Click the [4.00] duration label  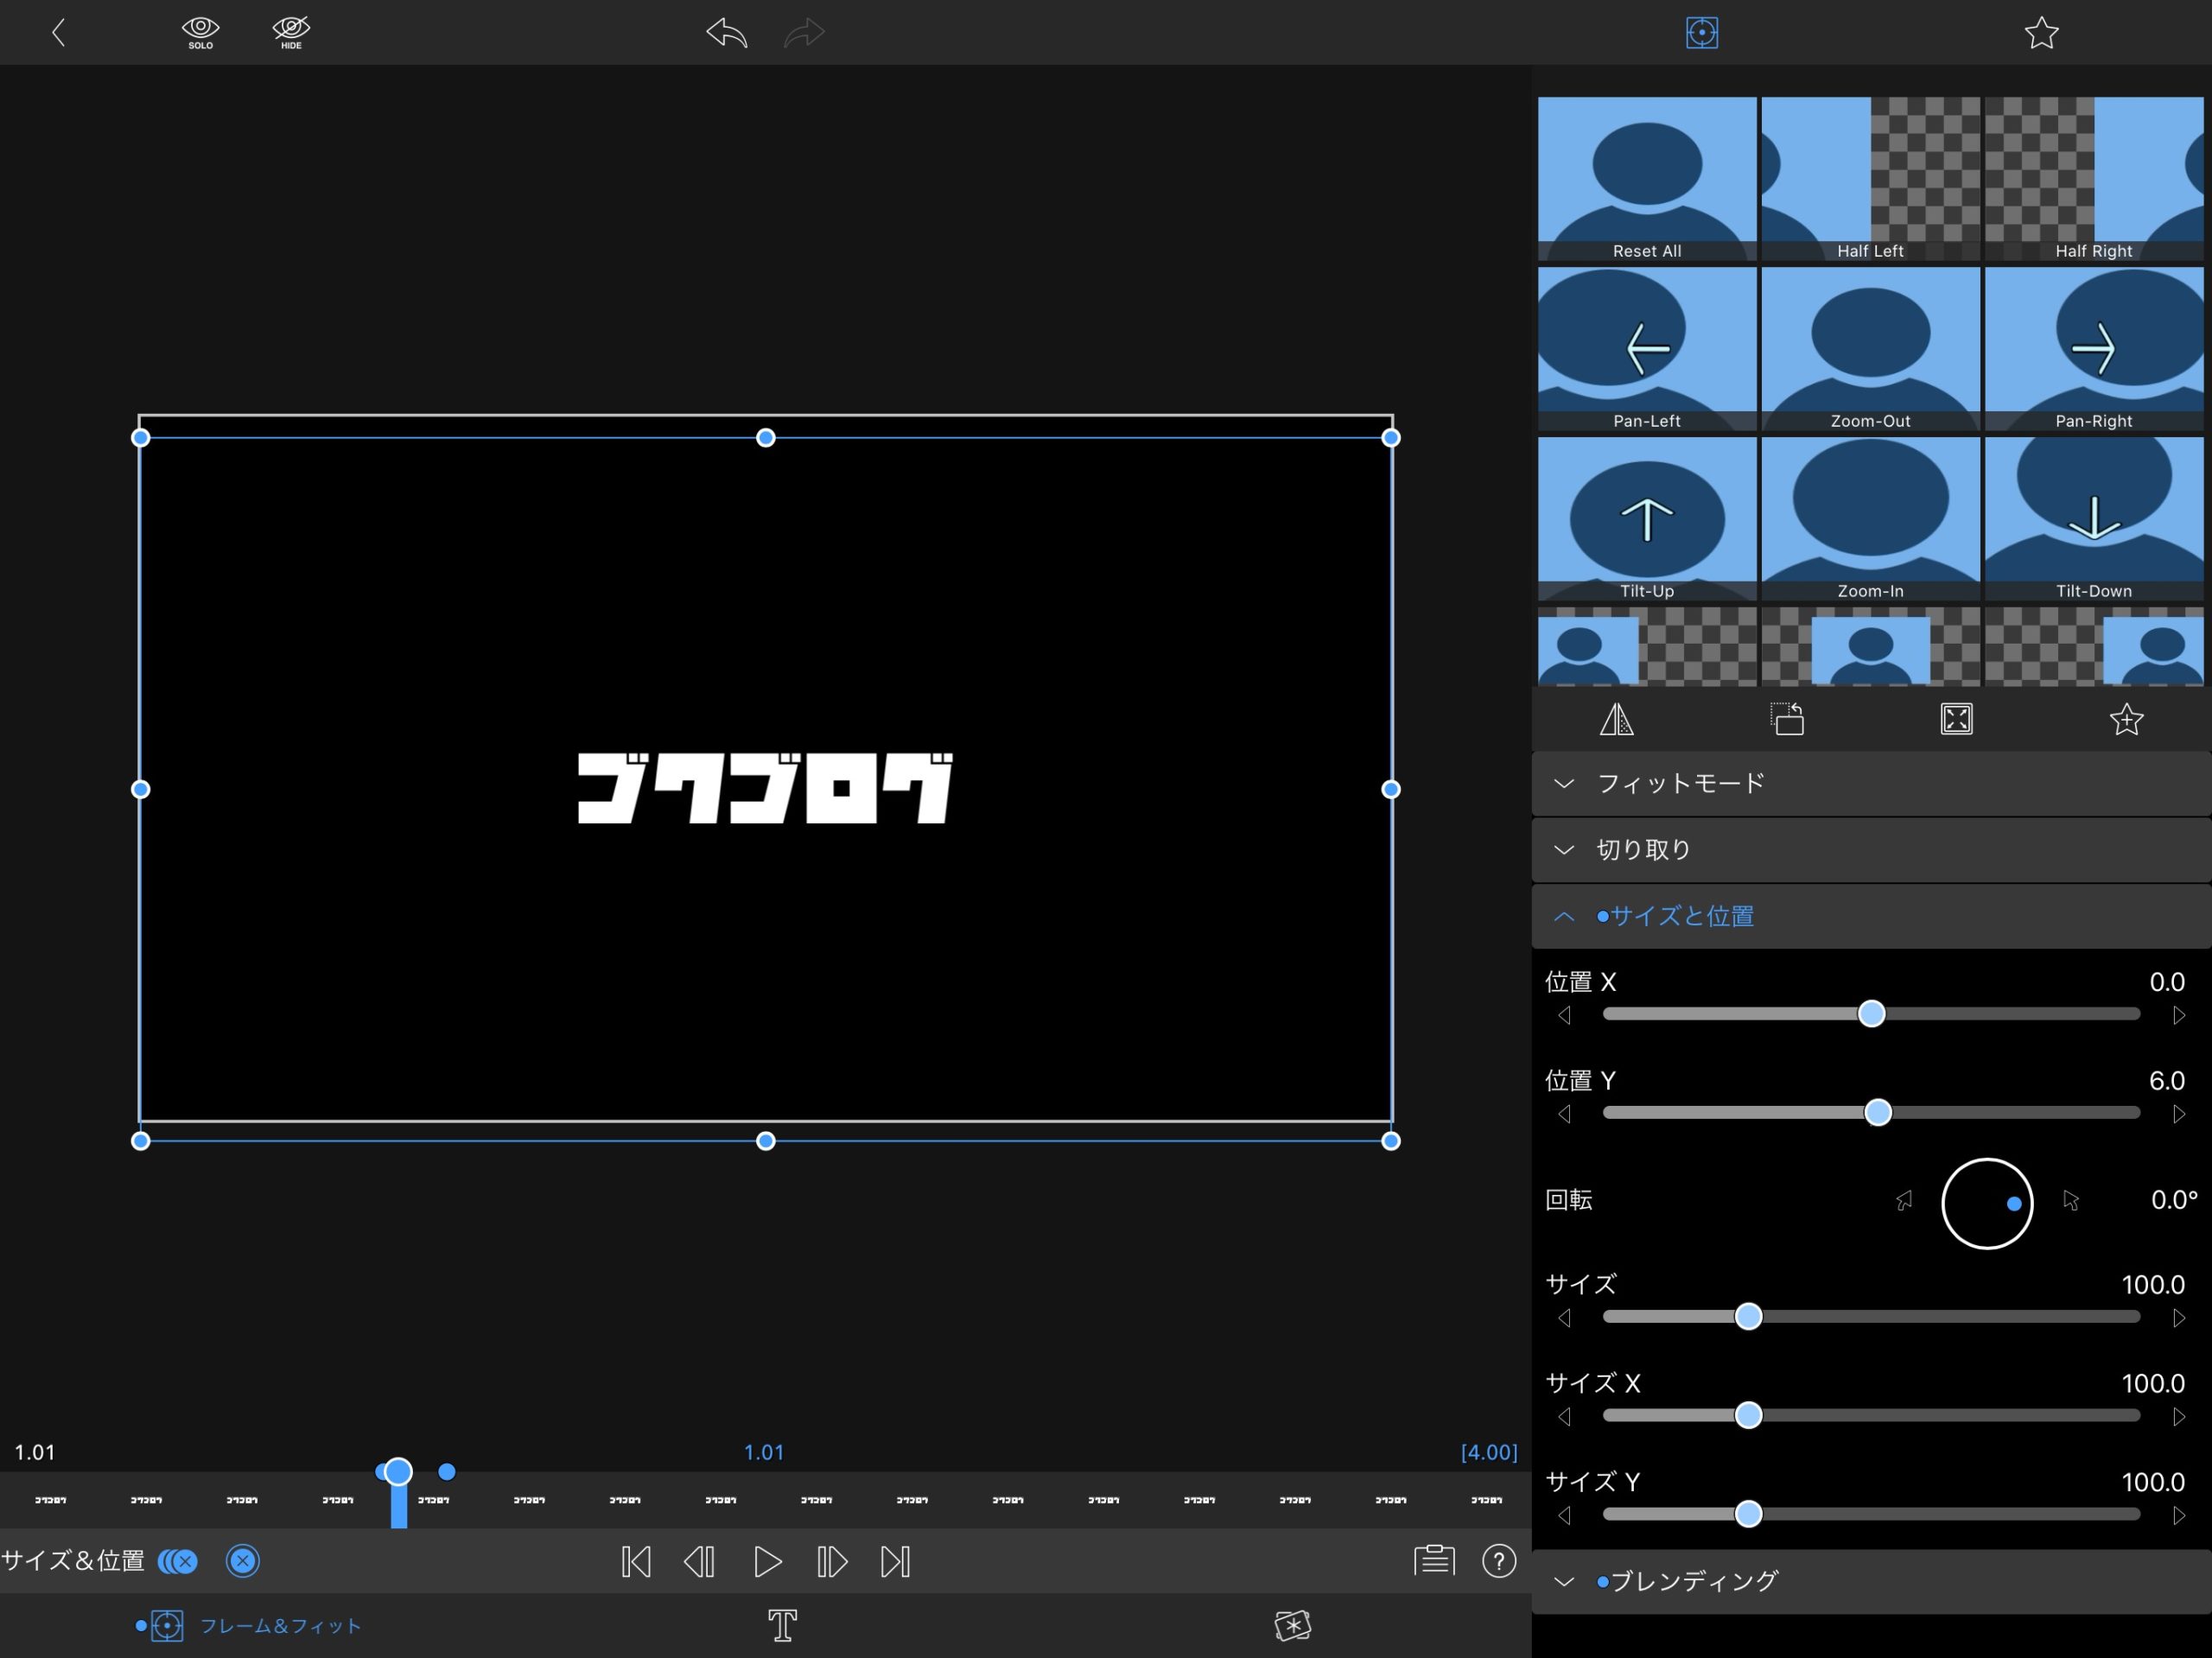point(1488,1452)
